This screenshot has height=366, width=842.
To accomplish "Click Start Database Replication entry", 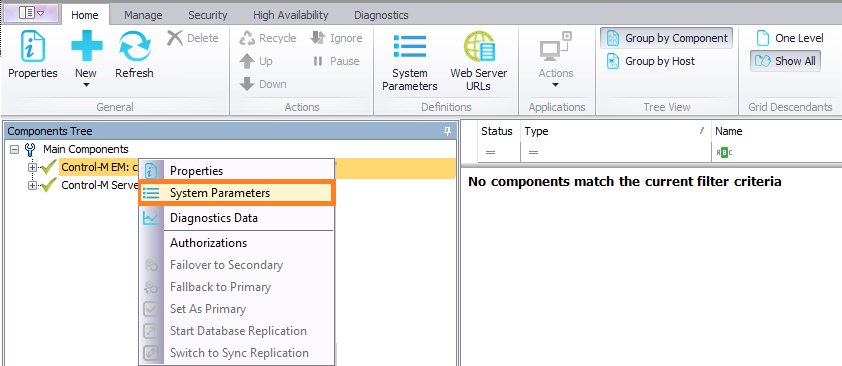I will pyautogui.click(x=236, y=331).
